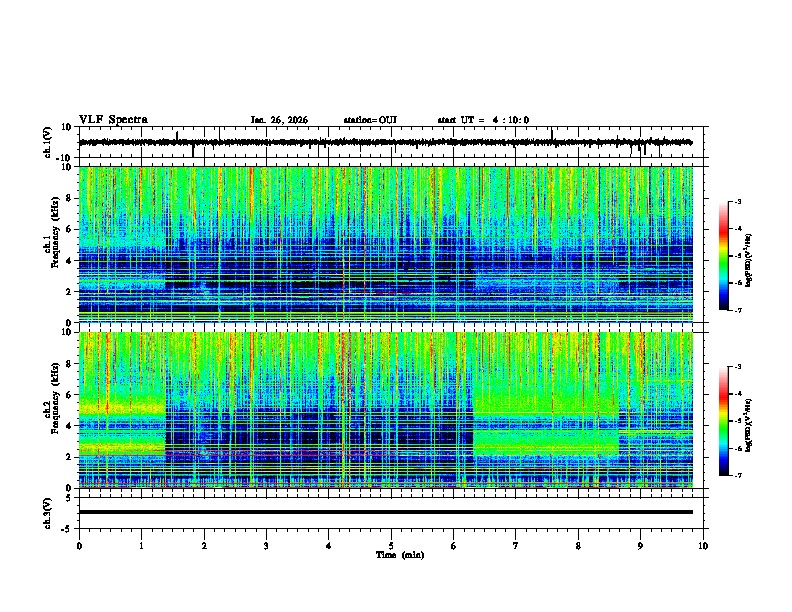Click the time axis tick label 8
The height and width of the screenshot is (612, 792).
click(578, 546)
